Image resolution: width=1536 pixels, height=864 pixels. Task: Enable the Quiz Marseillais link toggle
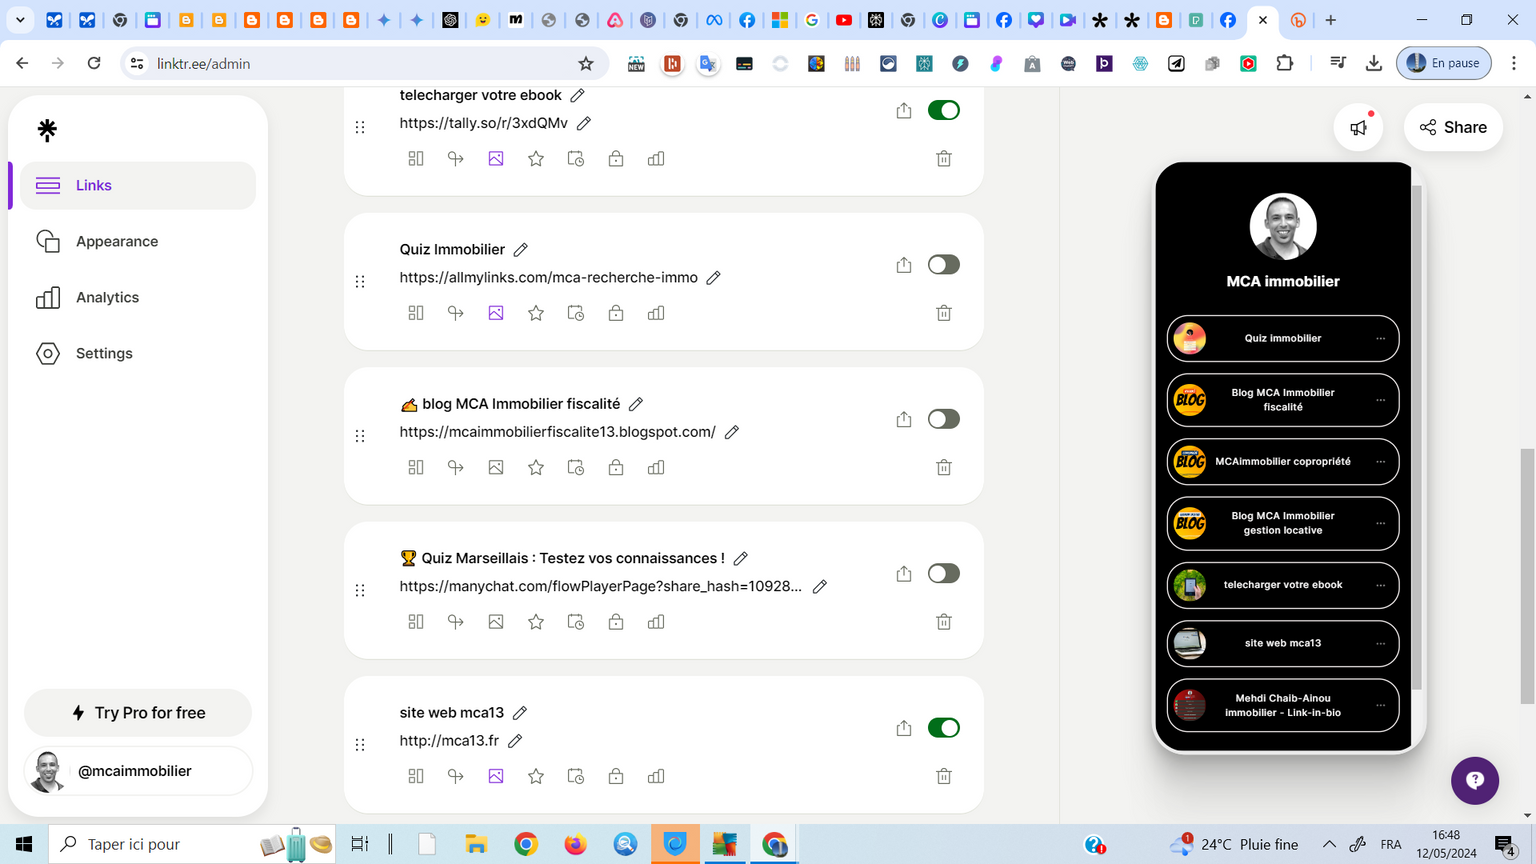pyautogui.click(x=943, y=574)
